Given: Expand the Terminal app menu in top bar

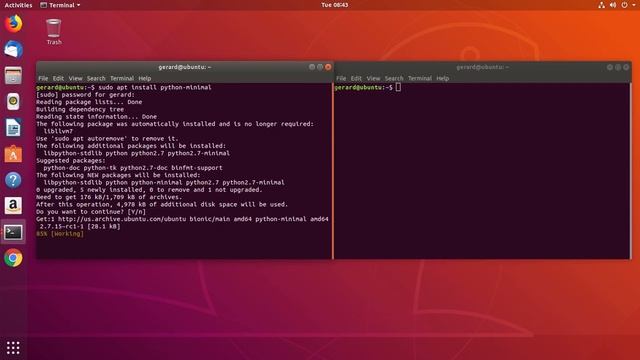Looking at the screenshot, I should [60, 5].
